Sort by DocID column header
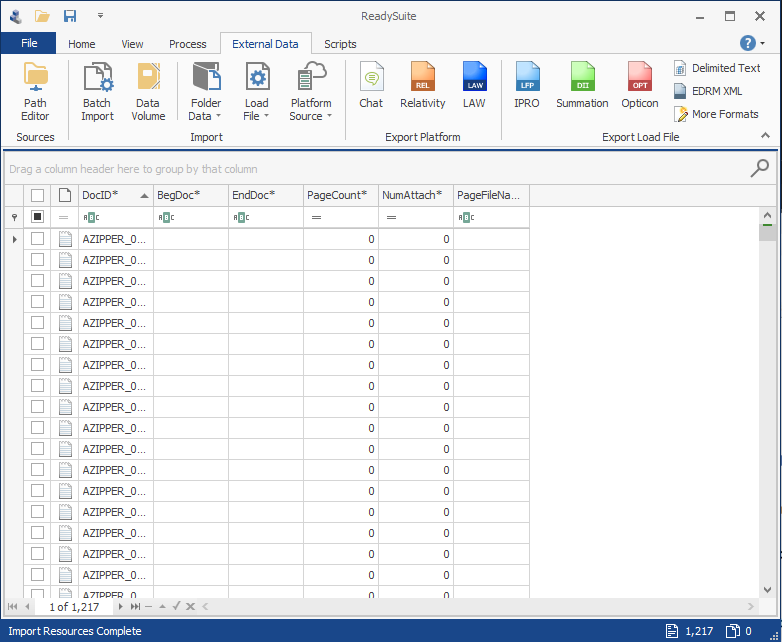Screen dimensions: 782x642 click(116, 195)
